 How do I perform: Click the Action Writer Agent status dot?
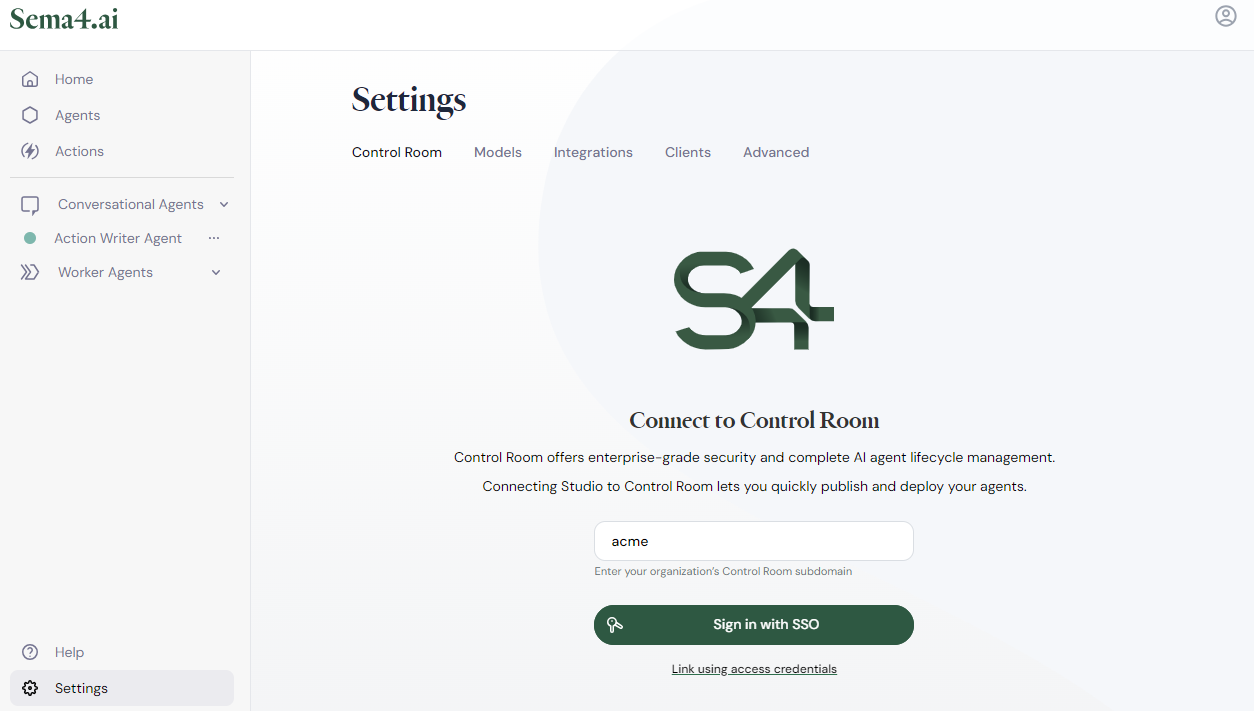point(30,238)
